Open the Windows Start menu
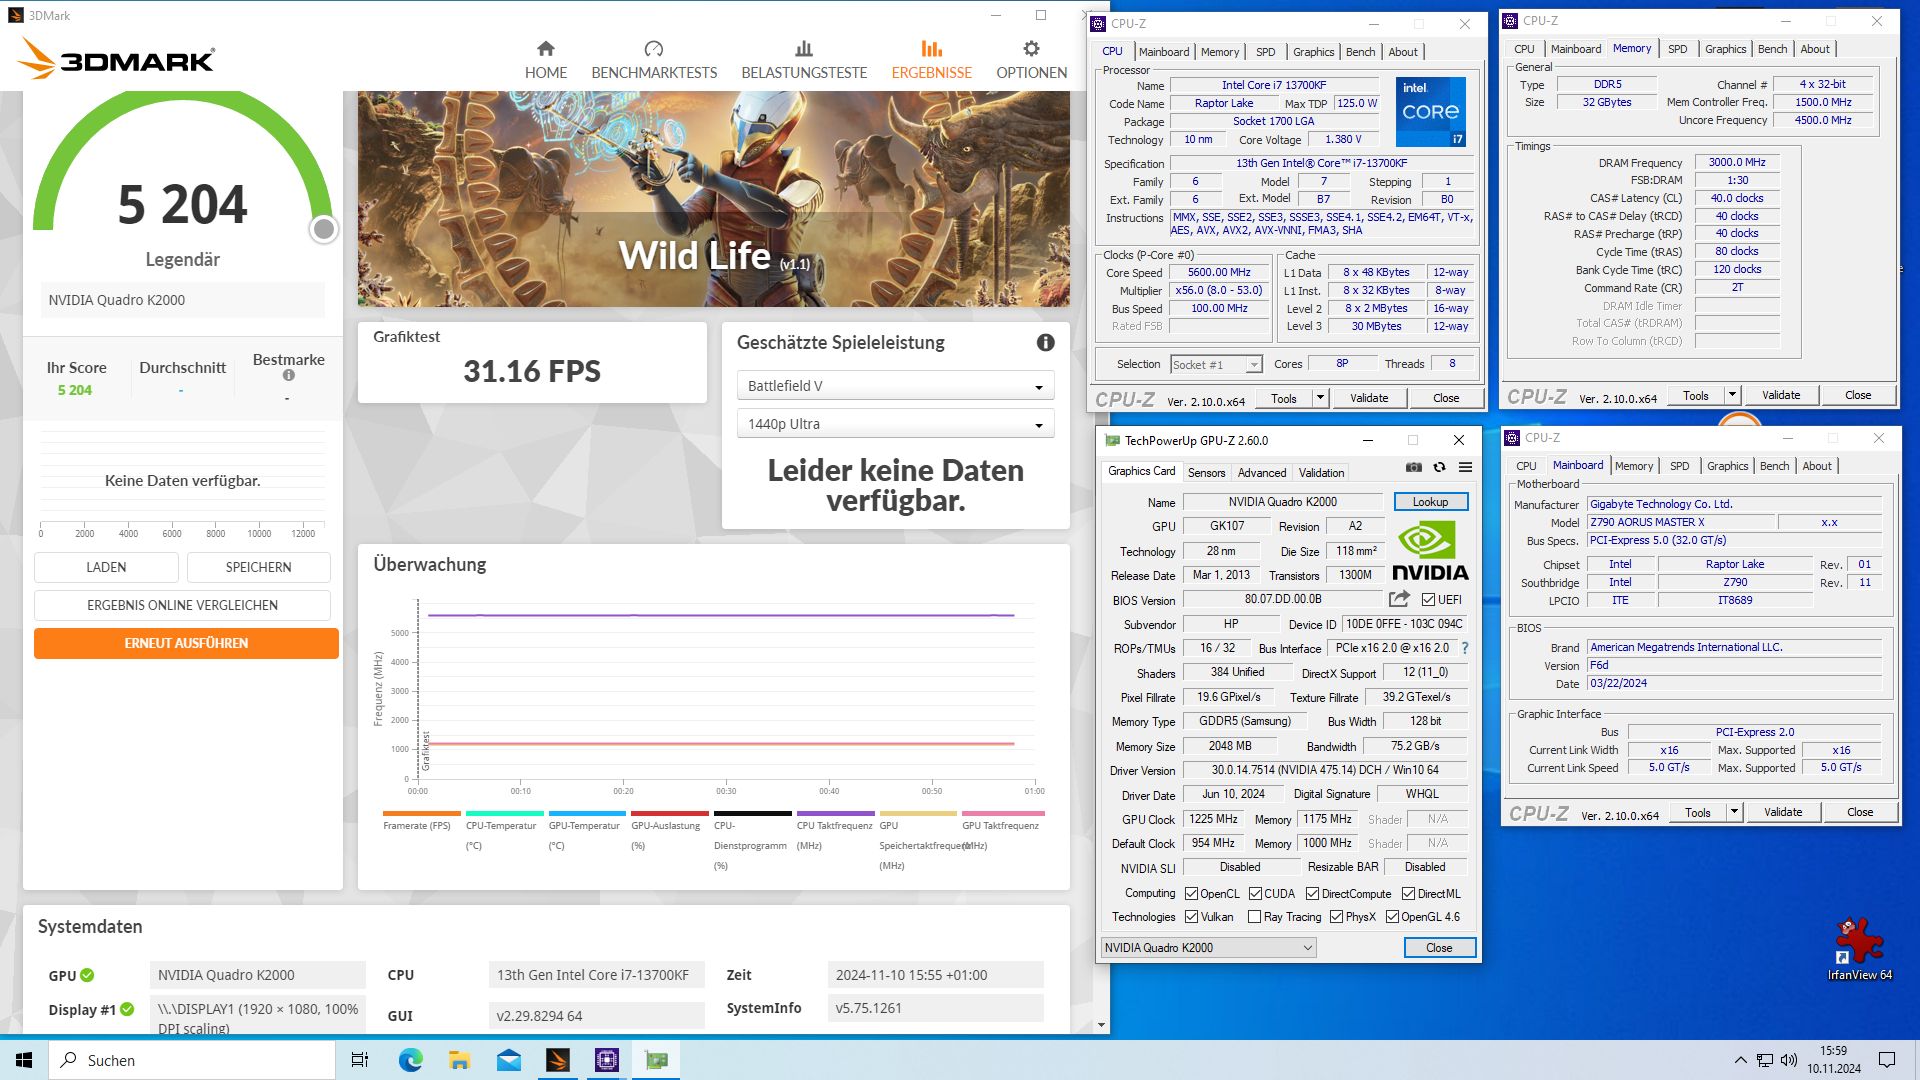The width and height of the screenshot is (1920, 1080). (x=24, y=1060)
